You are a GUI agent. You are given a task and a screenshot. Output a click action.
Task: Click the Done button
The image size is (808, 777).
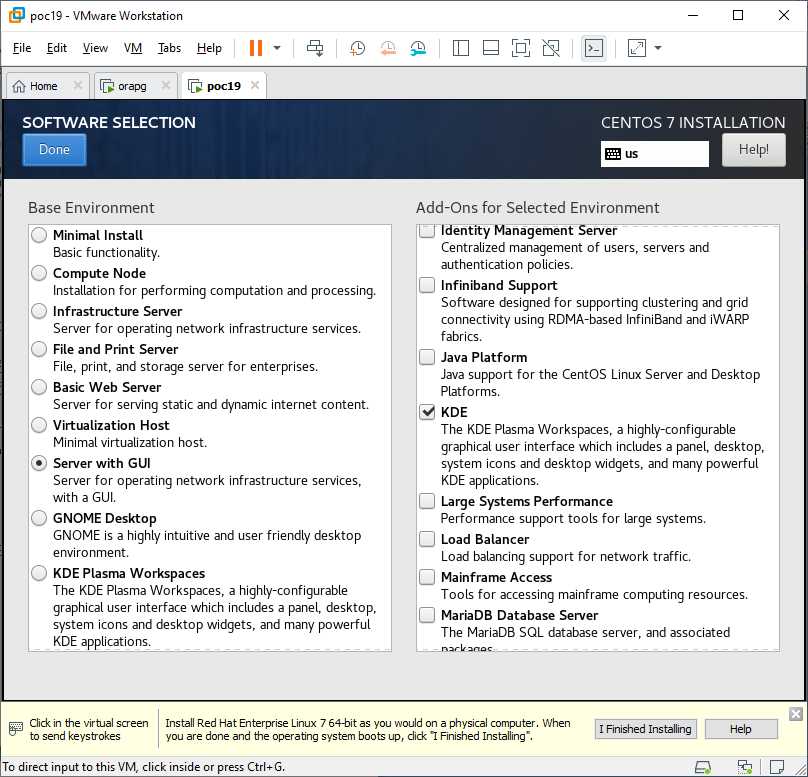click(54, 149)
